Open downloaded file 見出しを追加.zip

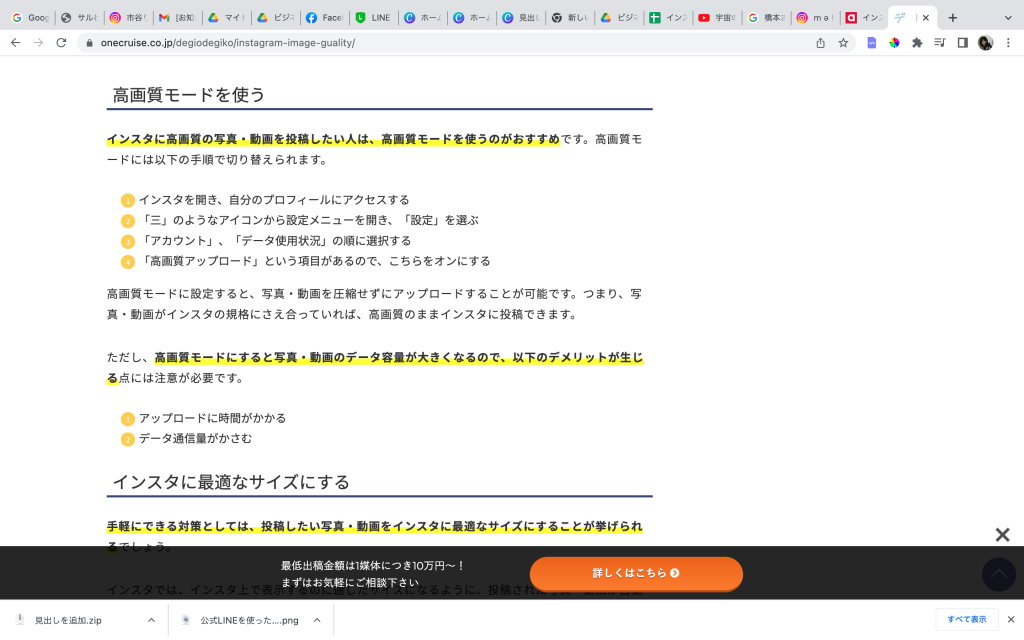point(69,620)
